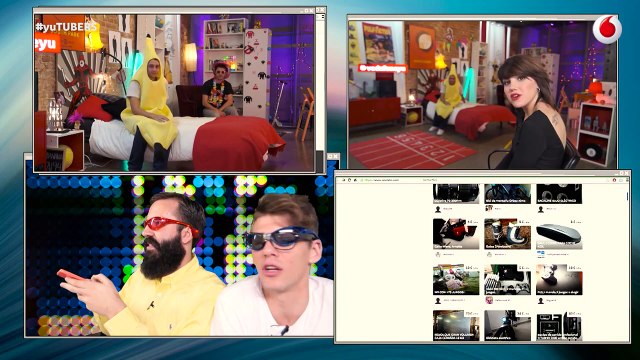This screenshot has height=360, width=640.
Task: Click seller avatar below the bicycle listing
Action: (489, 209)
